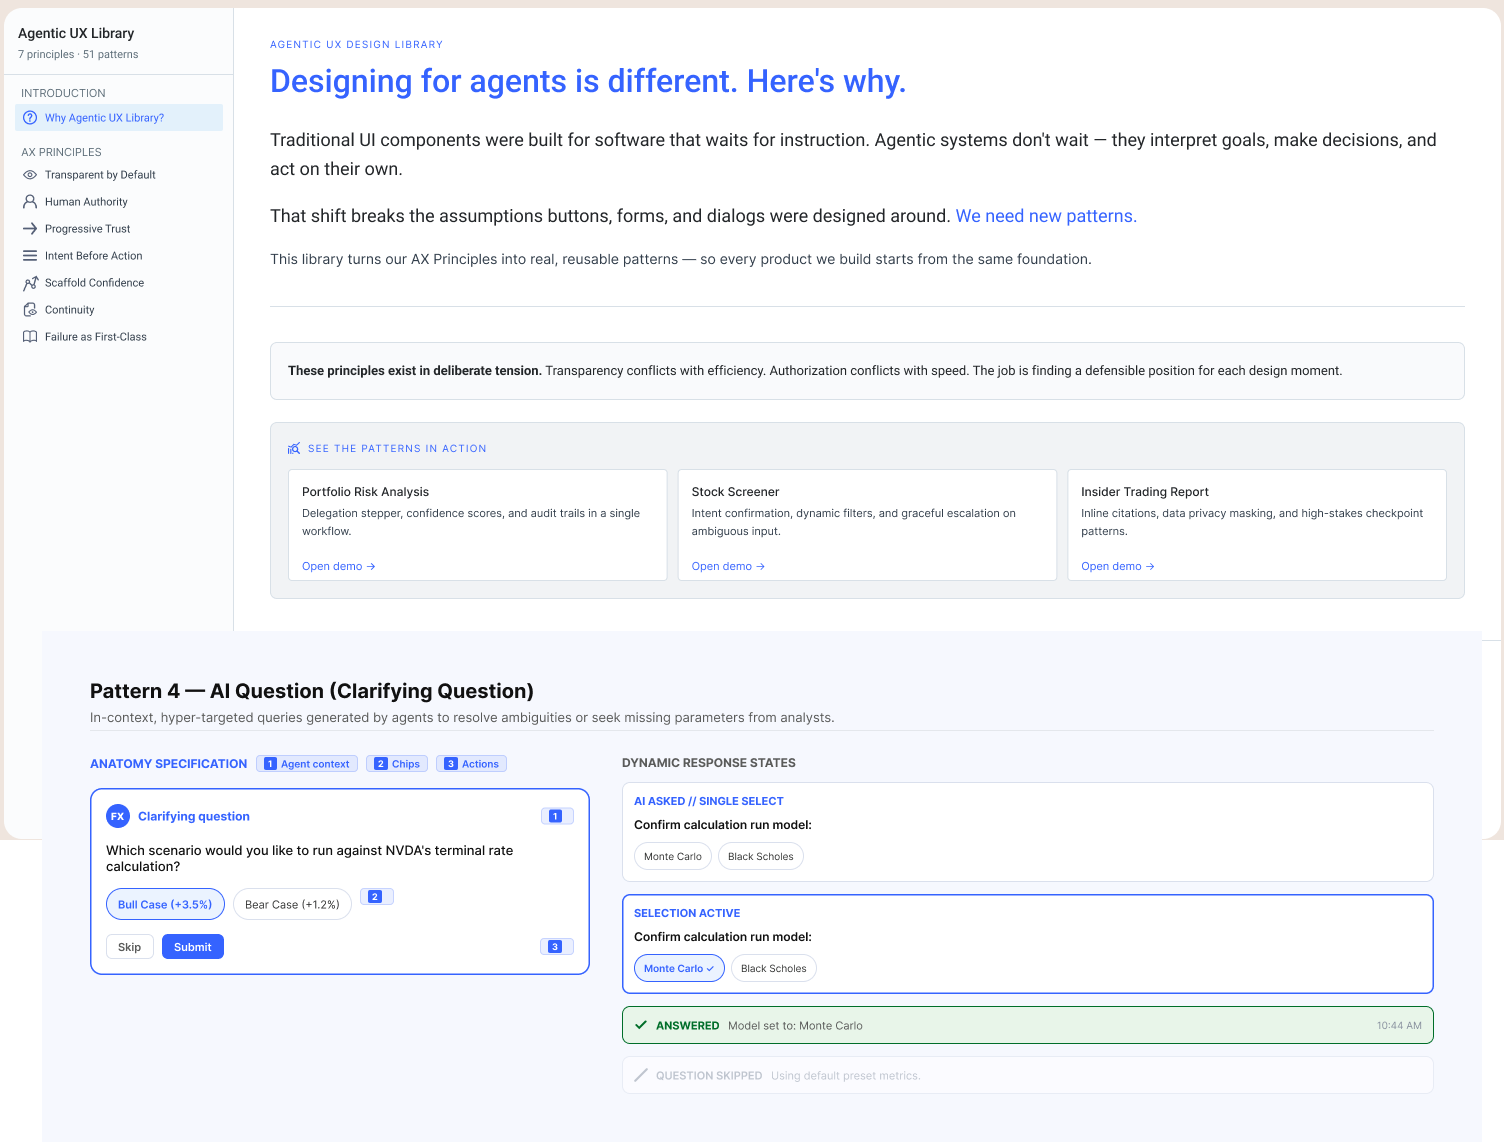Click the chart icon for Scaffold Confidence
The image size is (1504, 1142).
pyautogui.click(x=30, y=283)
